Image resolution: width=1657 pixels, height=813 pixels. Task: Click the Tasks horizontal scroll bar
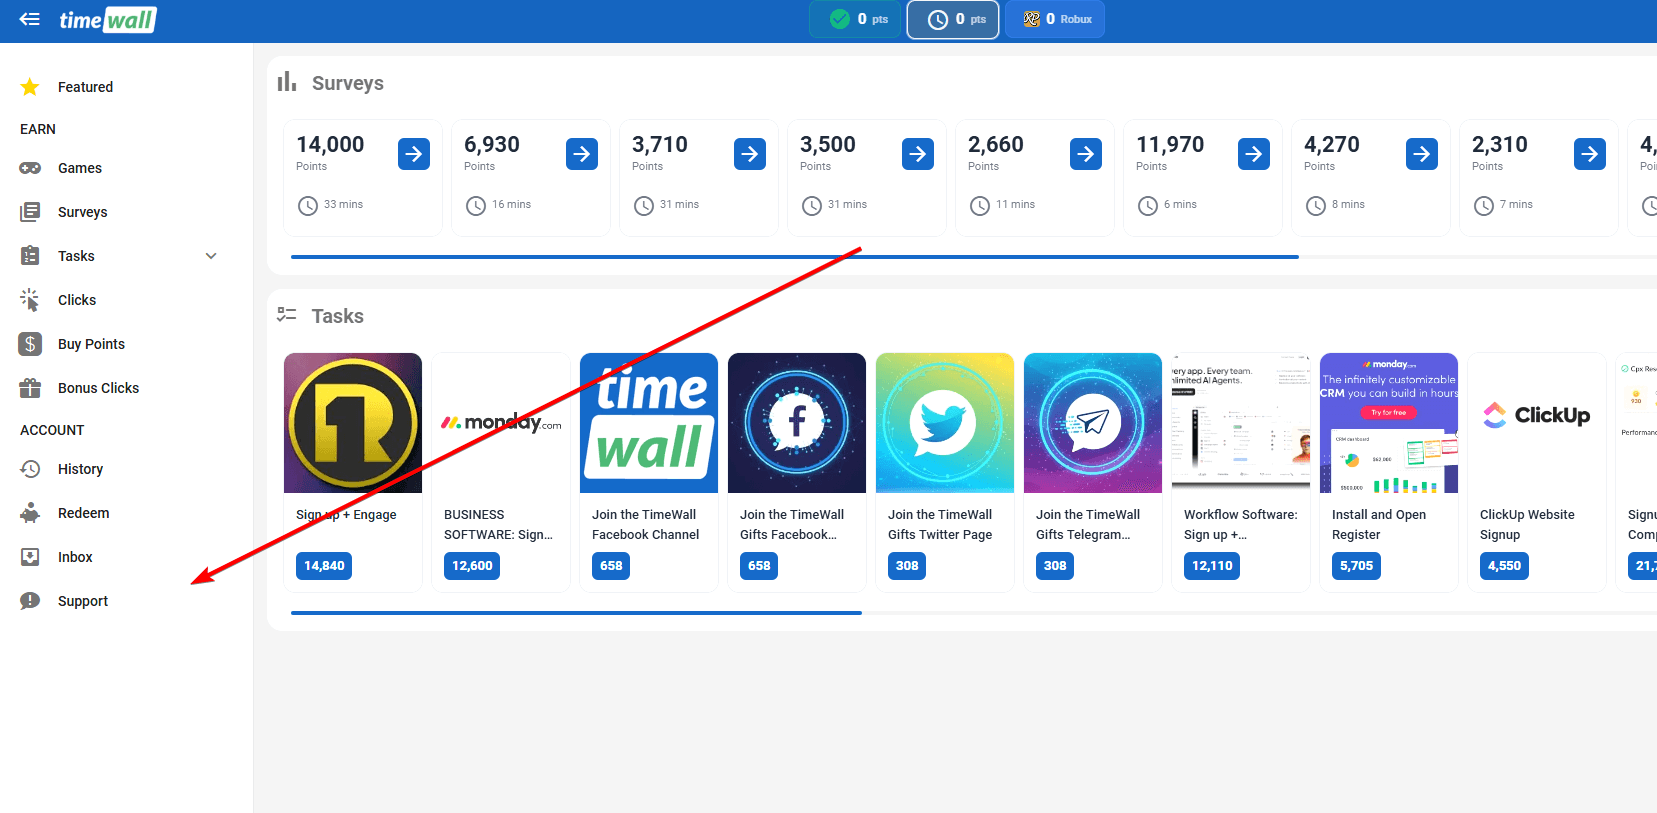coord(576,613)
